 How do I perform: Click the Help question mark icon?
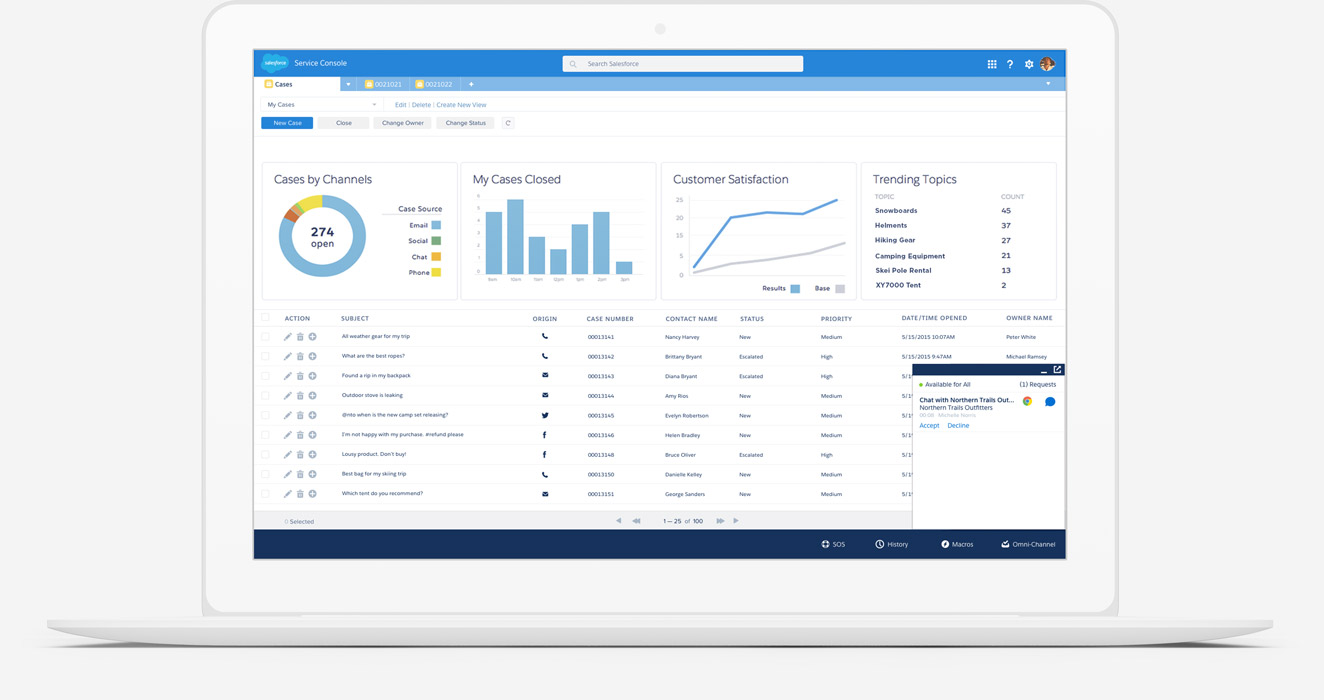coord(1010,64)
